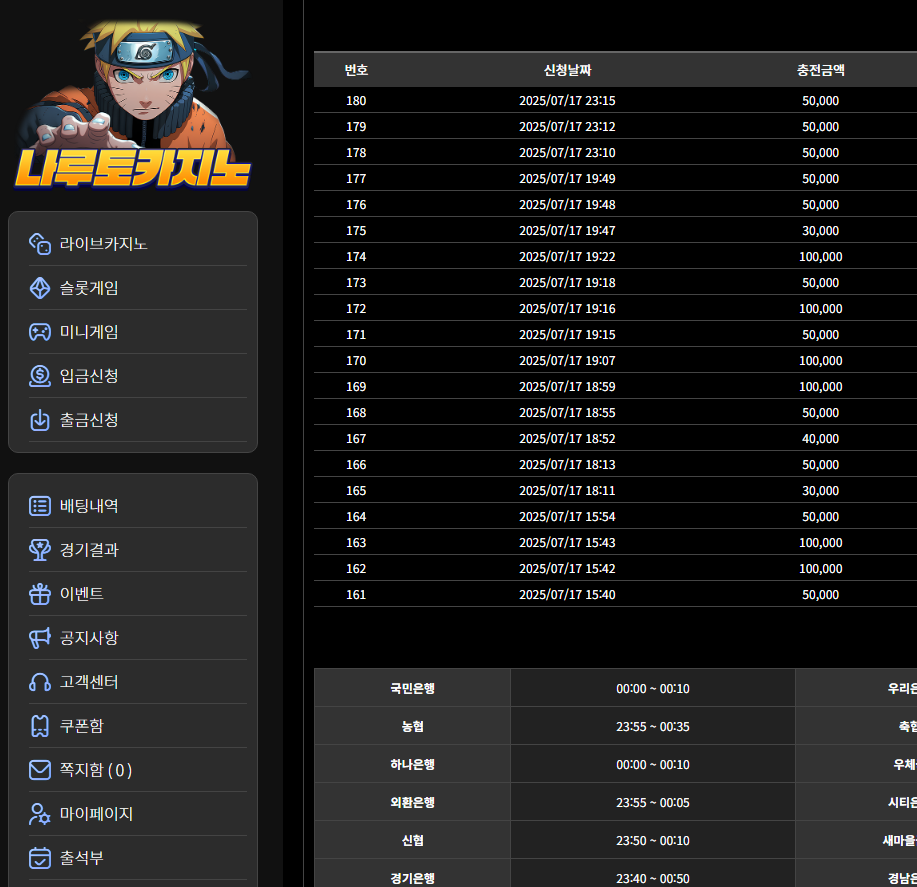Click the 쪽지함 envelope icon
The width and height of the screenshot is (917, 887).
click(40, 770)
